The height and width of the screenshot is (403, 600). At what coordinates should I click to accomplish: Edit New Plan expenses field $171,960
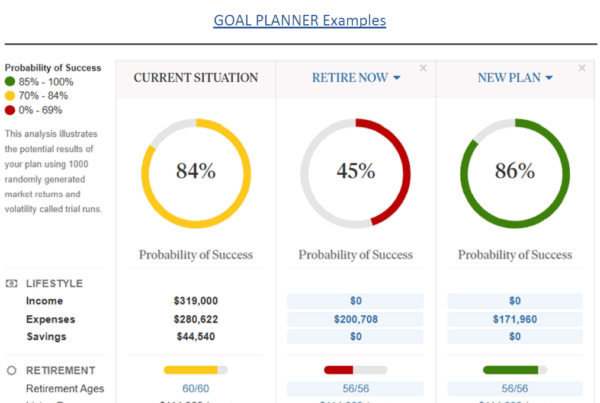(515, 319)
